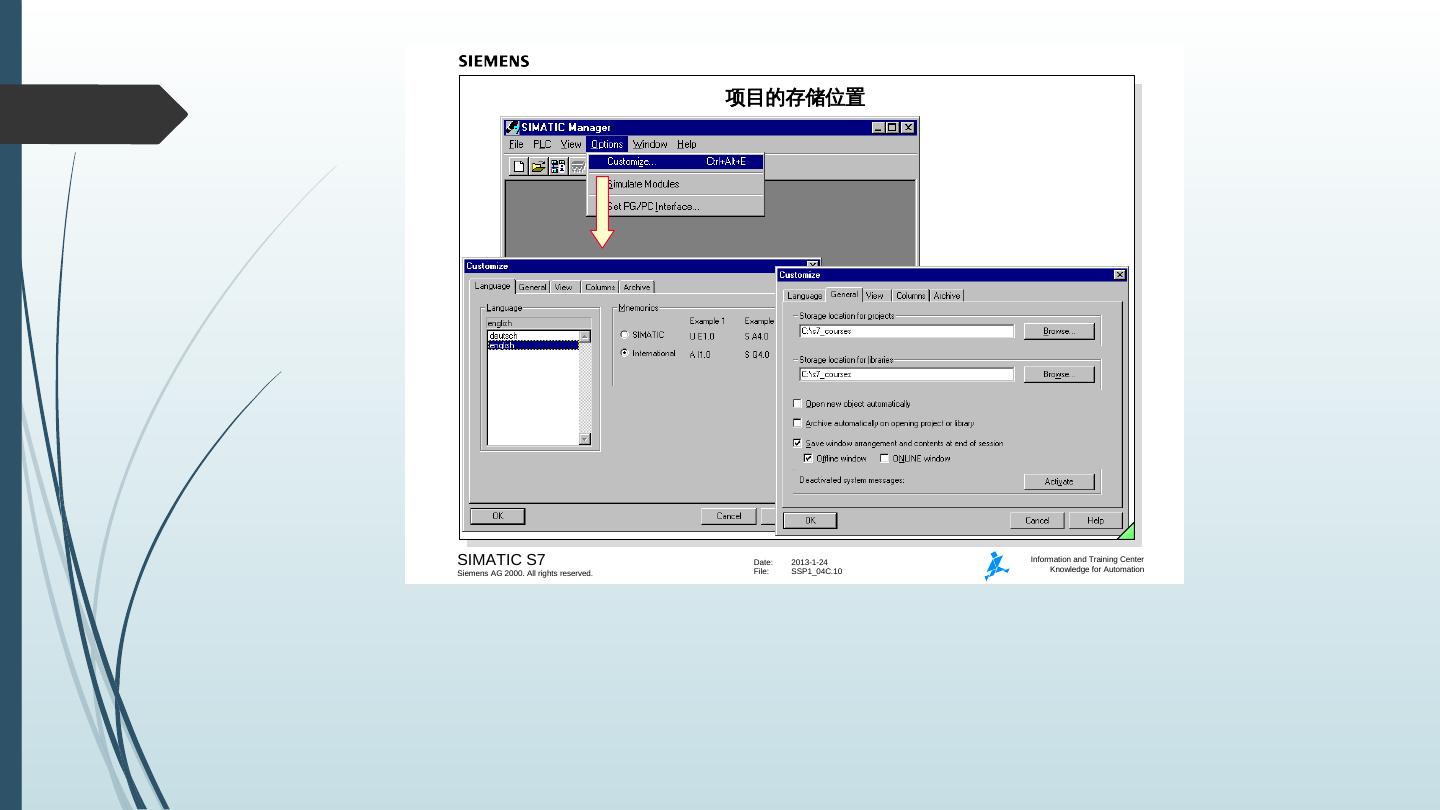Click the 'SIMATIC S7' footer text

(501, 560)
